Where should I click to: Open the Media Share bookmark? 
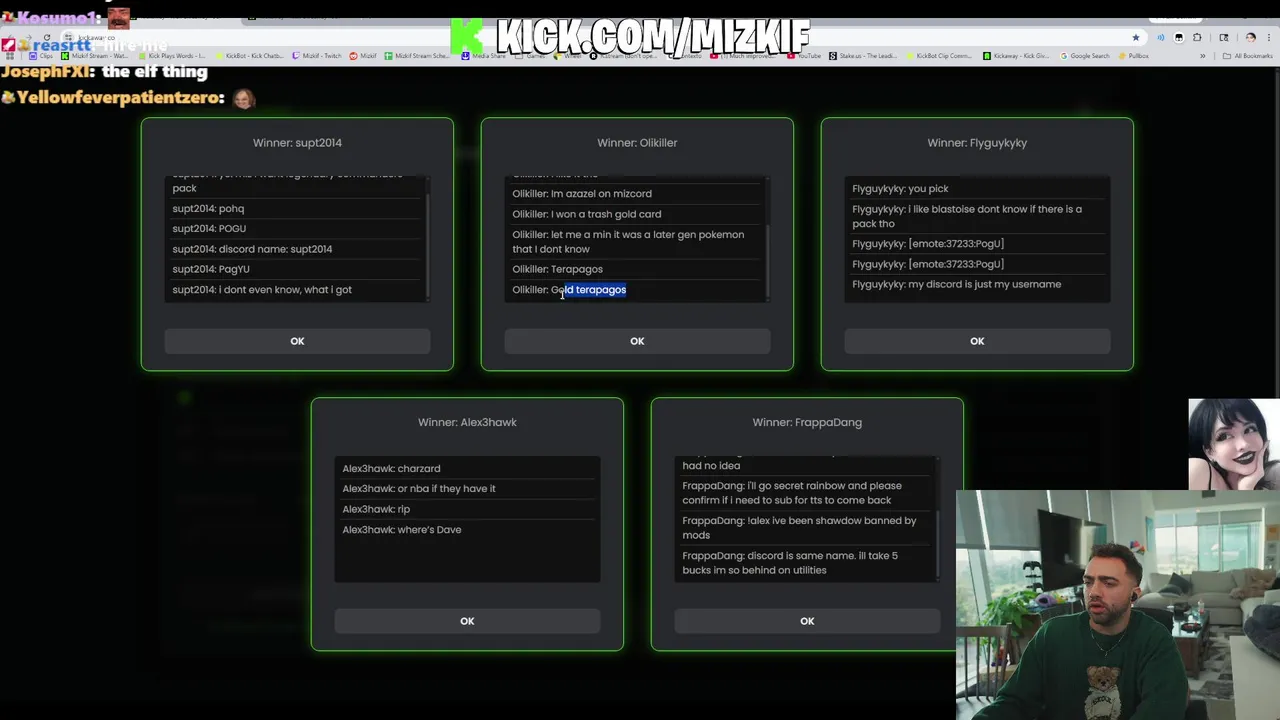(484, 56)
